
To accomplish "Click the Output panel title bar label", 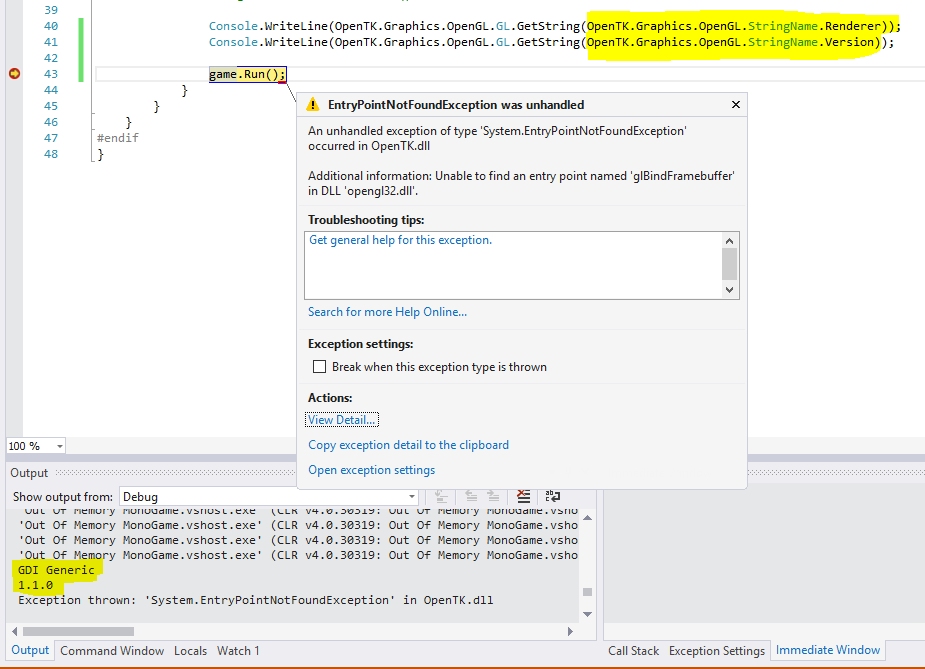I will coord(29,473).
